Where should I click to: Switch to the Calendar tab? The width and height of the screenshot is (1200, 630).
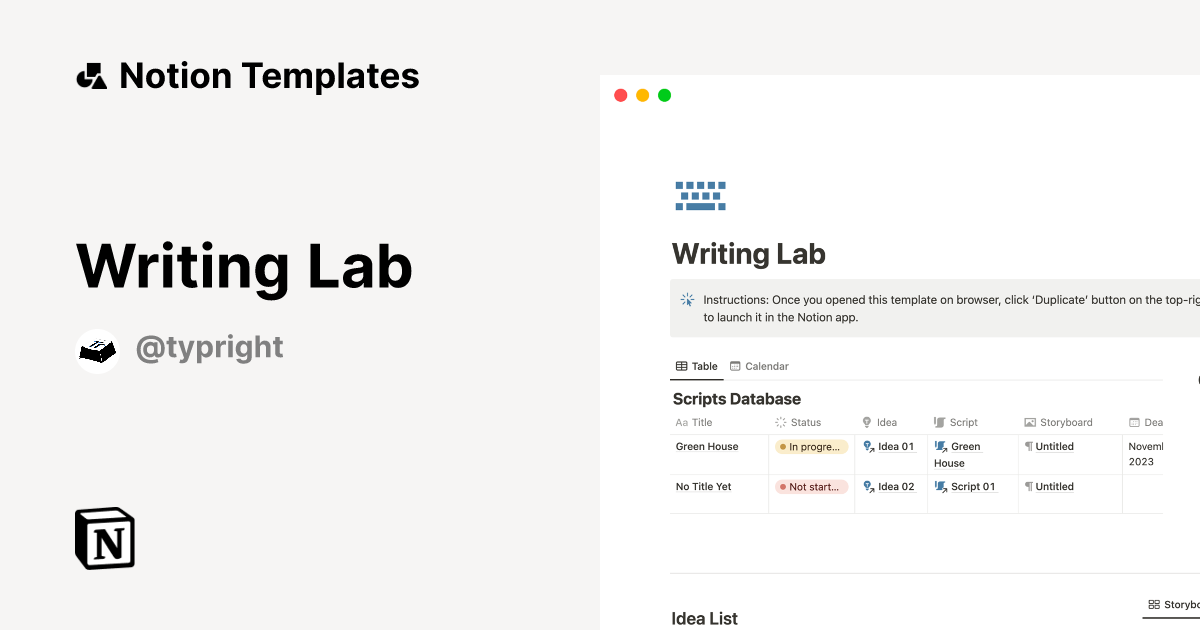pyautogui.click(x=759, y=366)
